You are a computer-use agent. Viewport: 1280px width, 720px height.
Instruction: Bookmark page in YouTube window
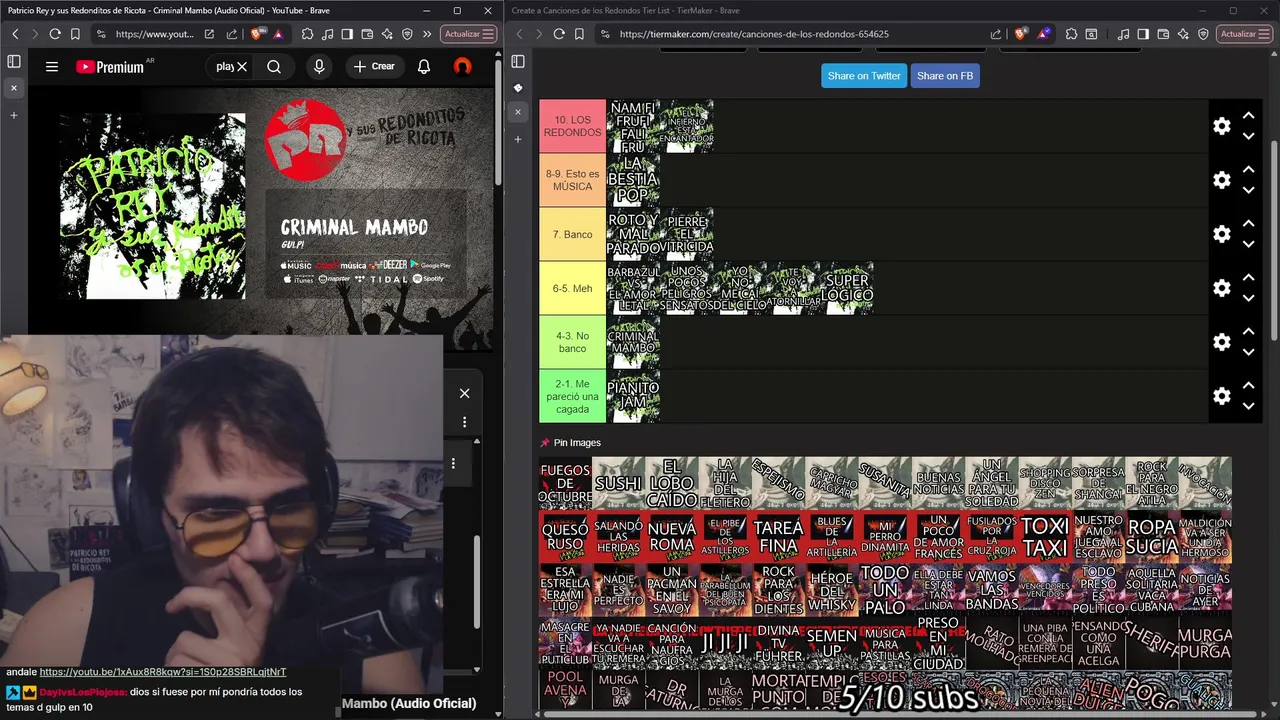tap(75, 34)
